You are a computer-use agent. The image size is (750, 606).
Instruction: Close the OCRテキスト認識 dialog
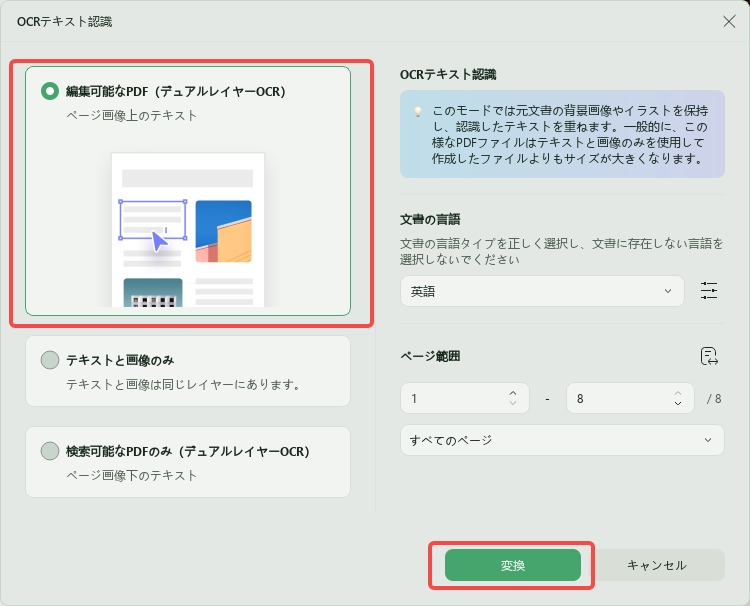[x=729, y=22]
